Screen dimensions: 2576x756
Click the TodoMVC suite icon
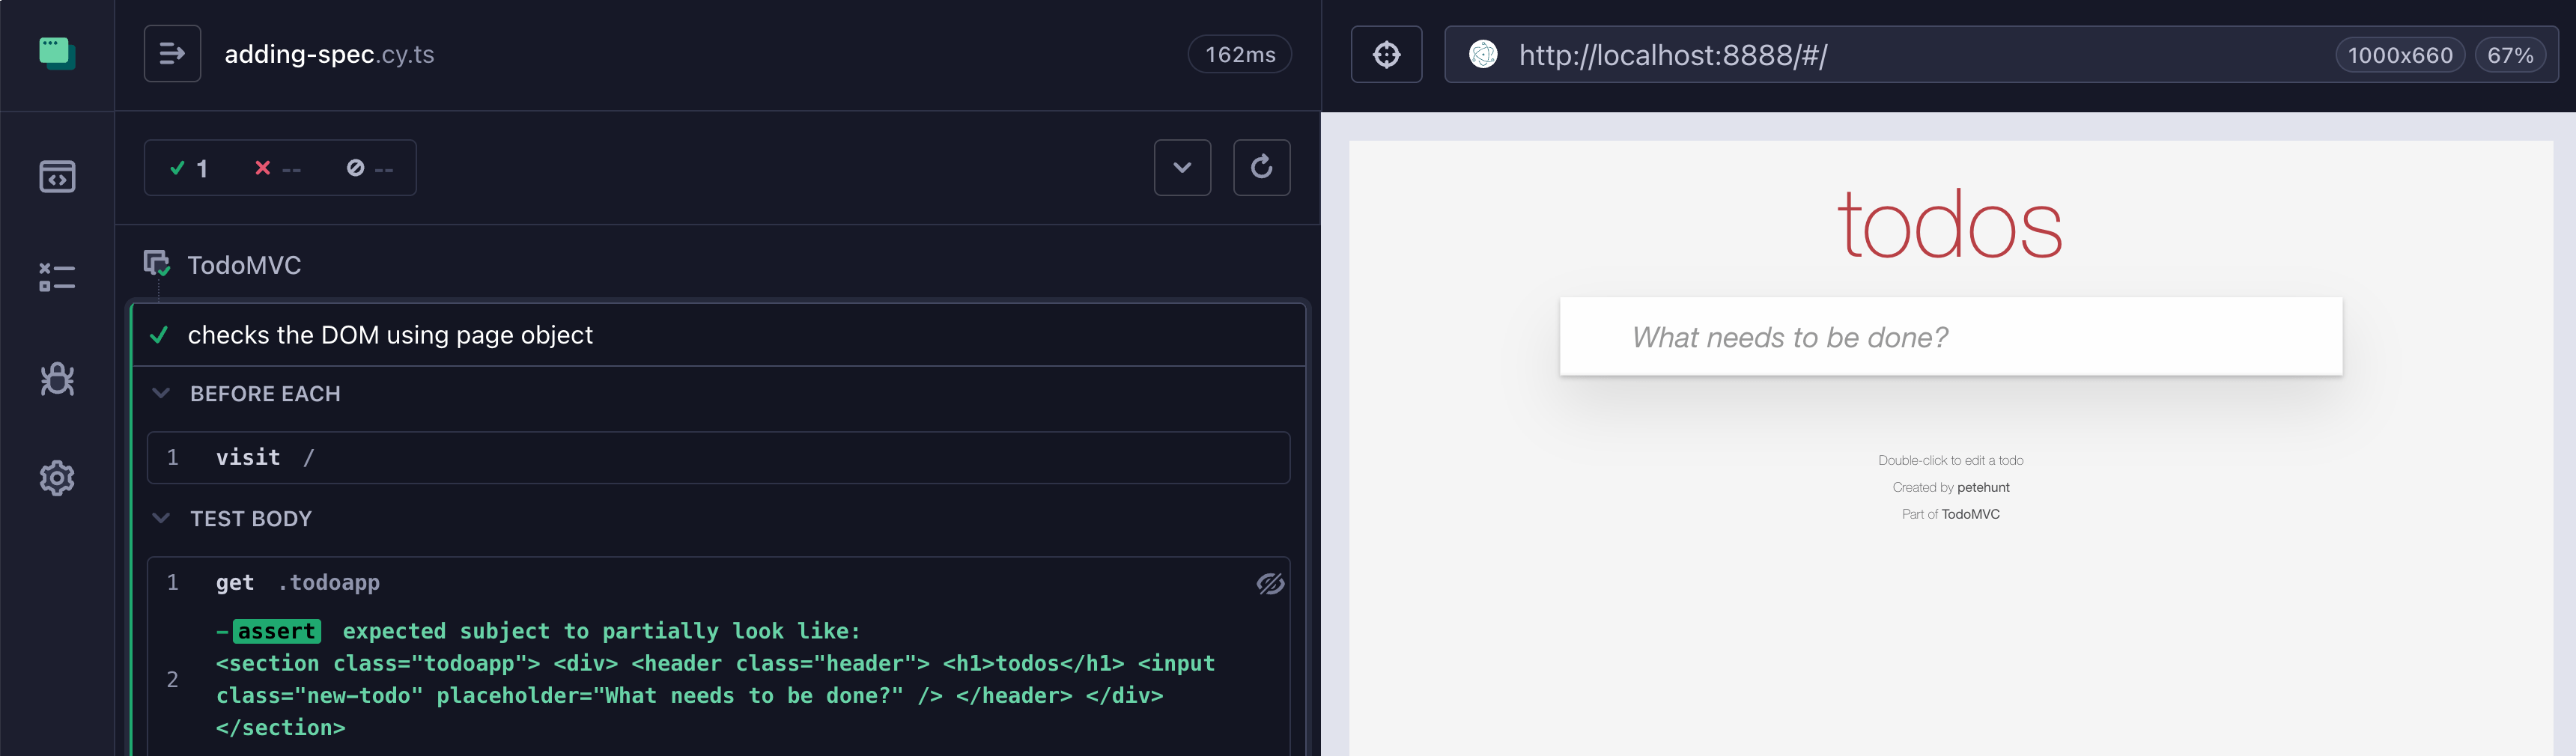[157, 264]
